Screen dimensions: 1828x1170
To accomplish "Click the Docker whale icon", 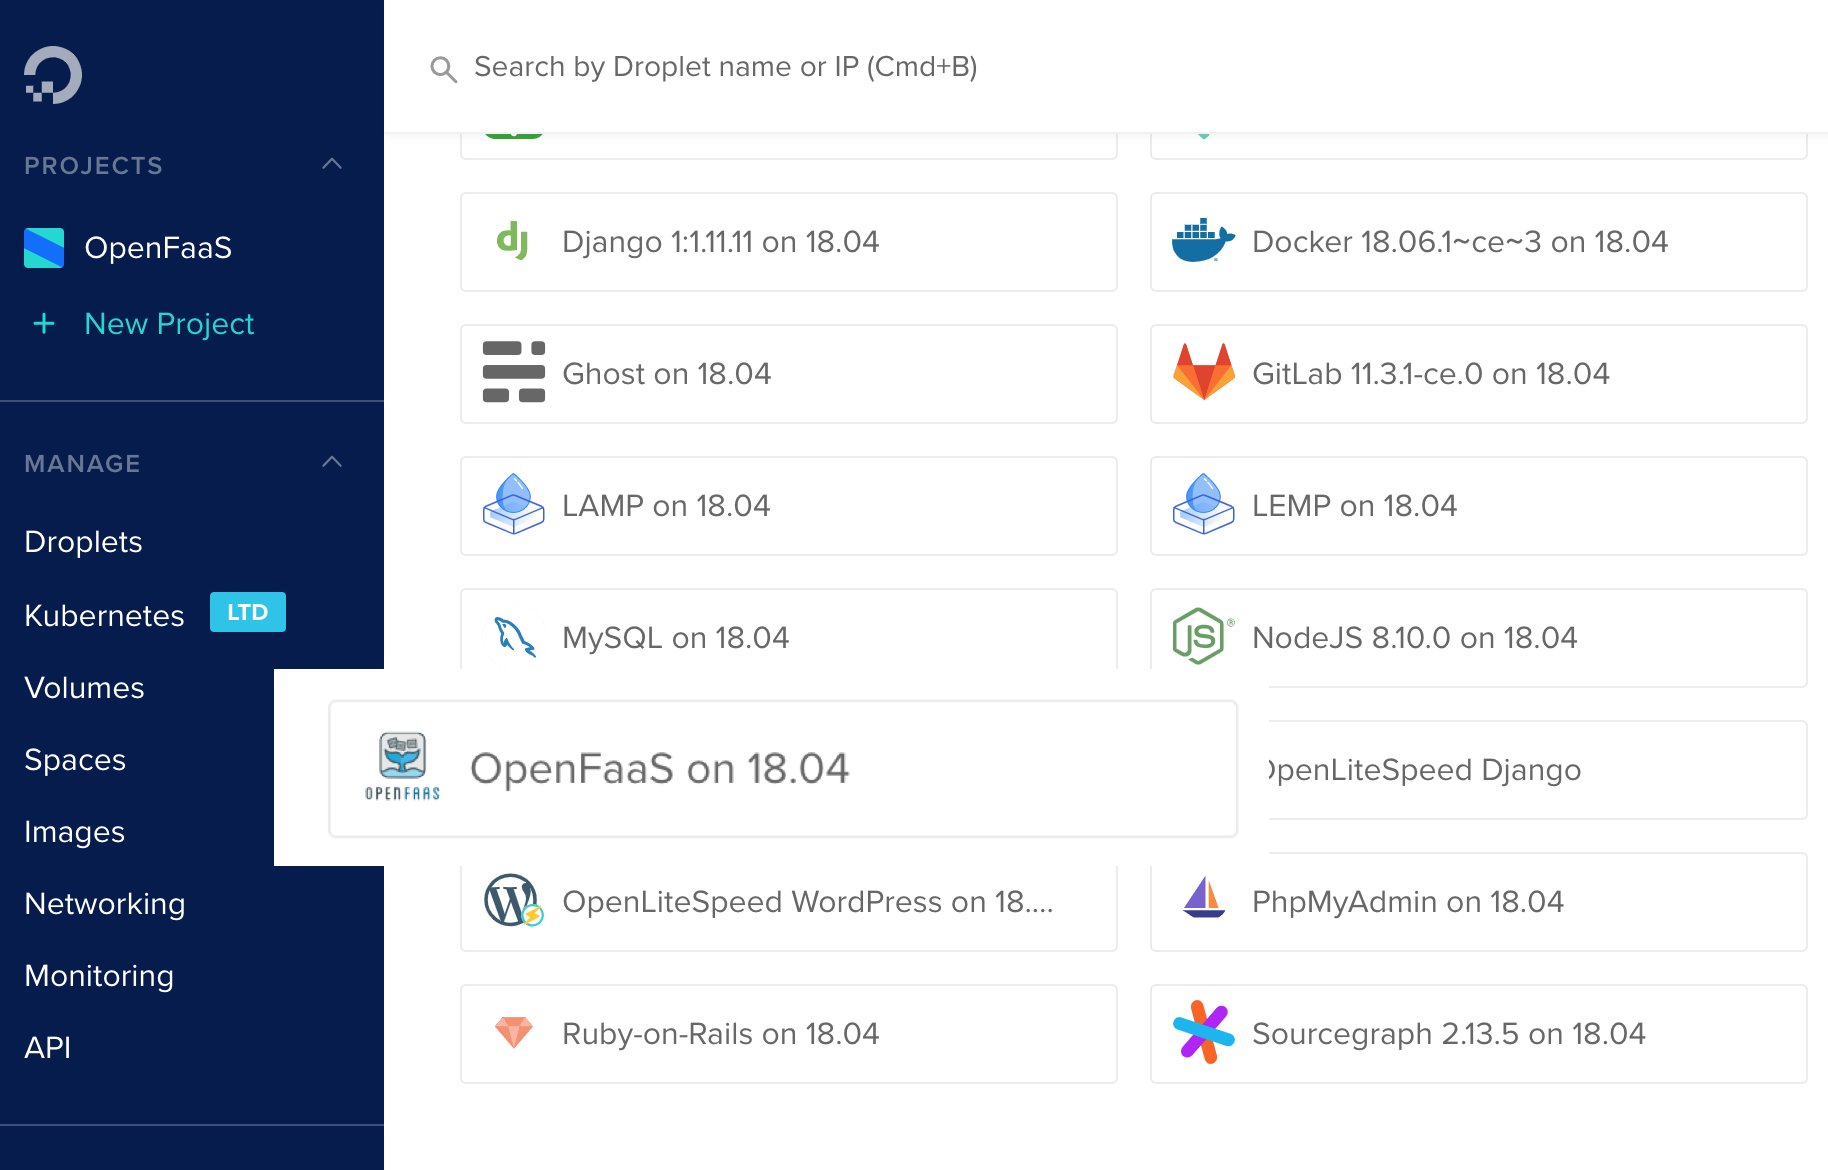I will (x=1203, y=241).
